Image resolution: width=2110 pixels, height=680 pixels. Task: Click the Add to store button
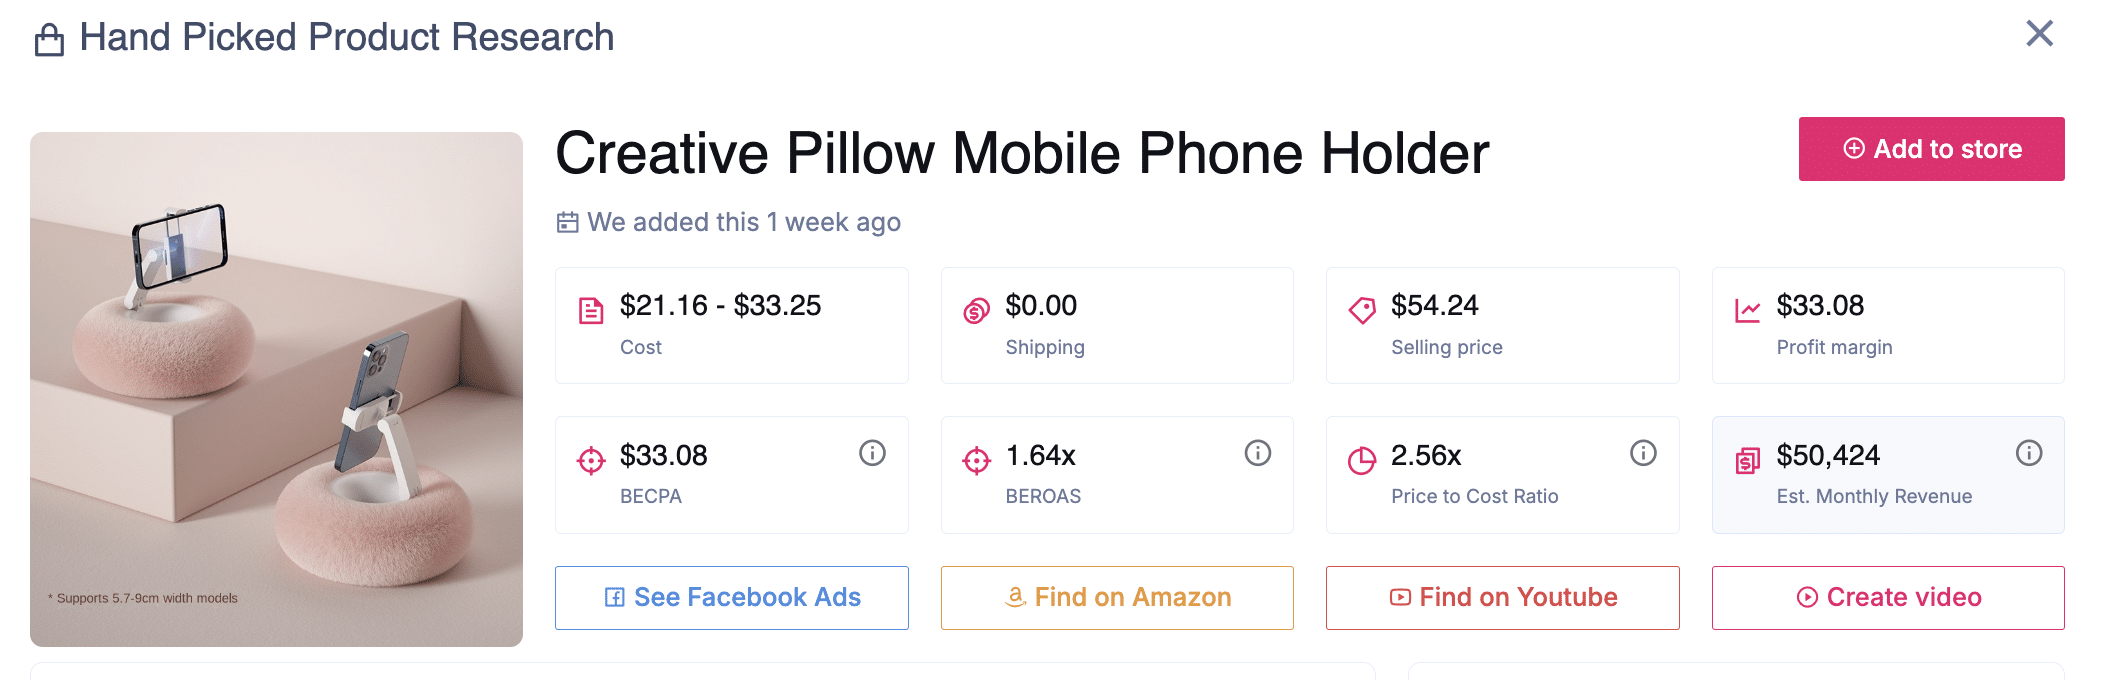1931,148
